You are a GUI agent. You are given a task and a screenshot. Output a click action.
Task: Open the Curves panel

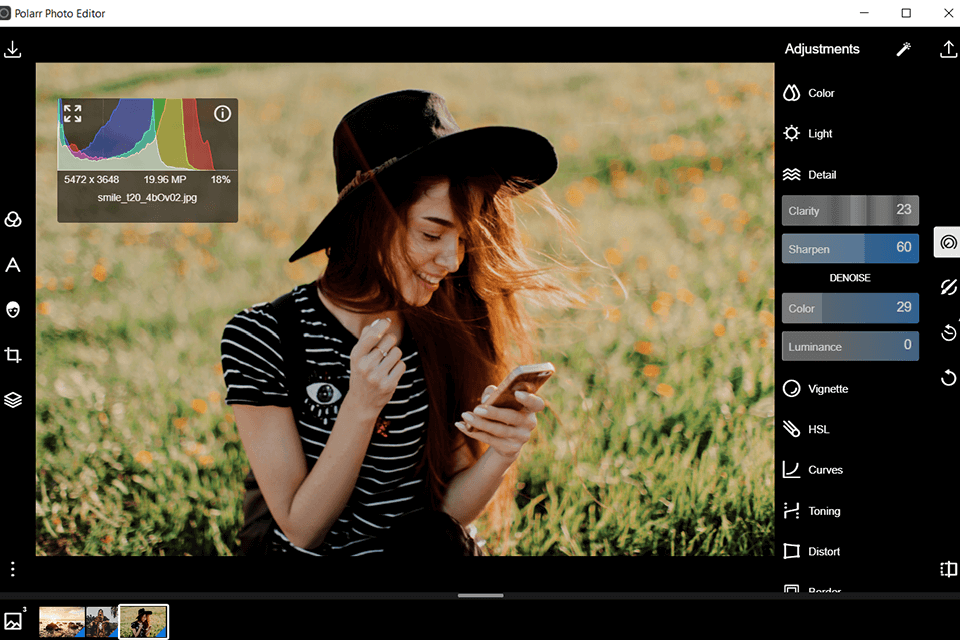tap(824, 470)
